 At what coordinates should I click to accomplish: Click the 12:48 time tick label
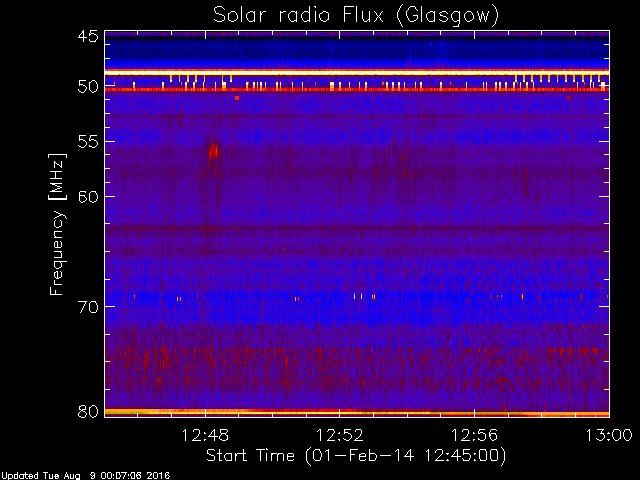tap(205, 435)
